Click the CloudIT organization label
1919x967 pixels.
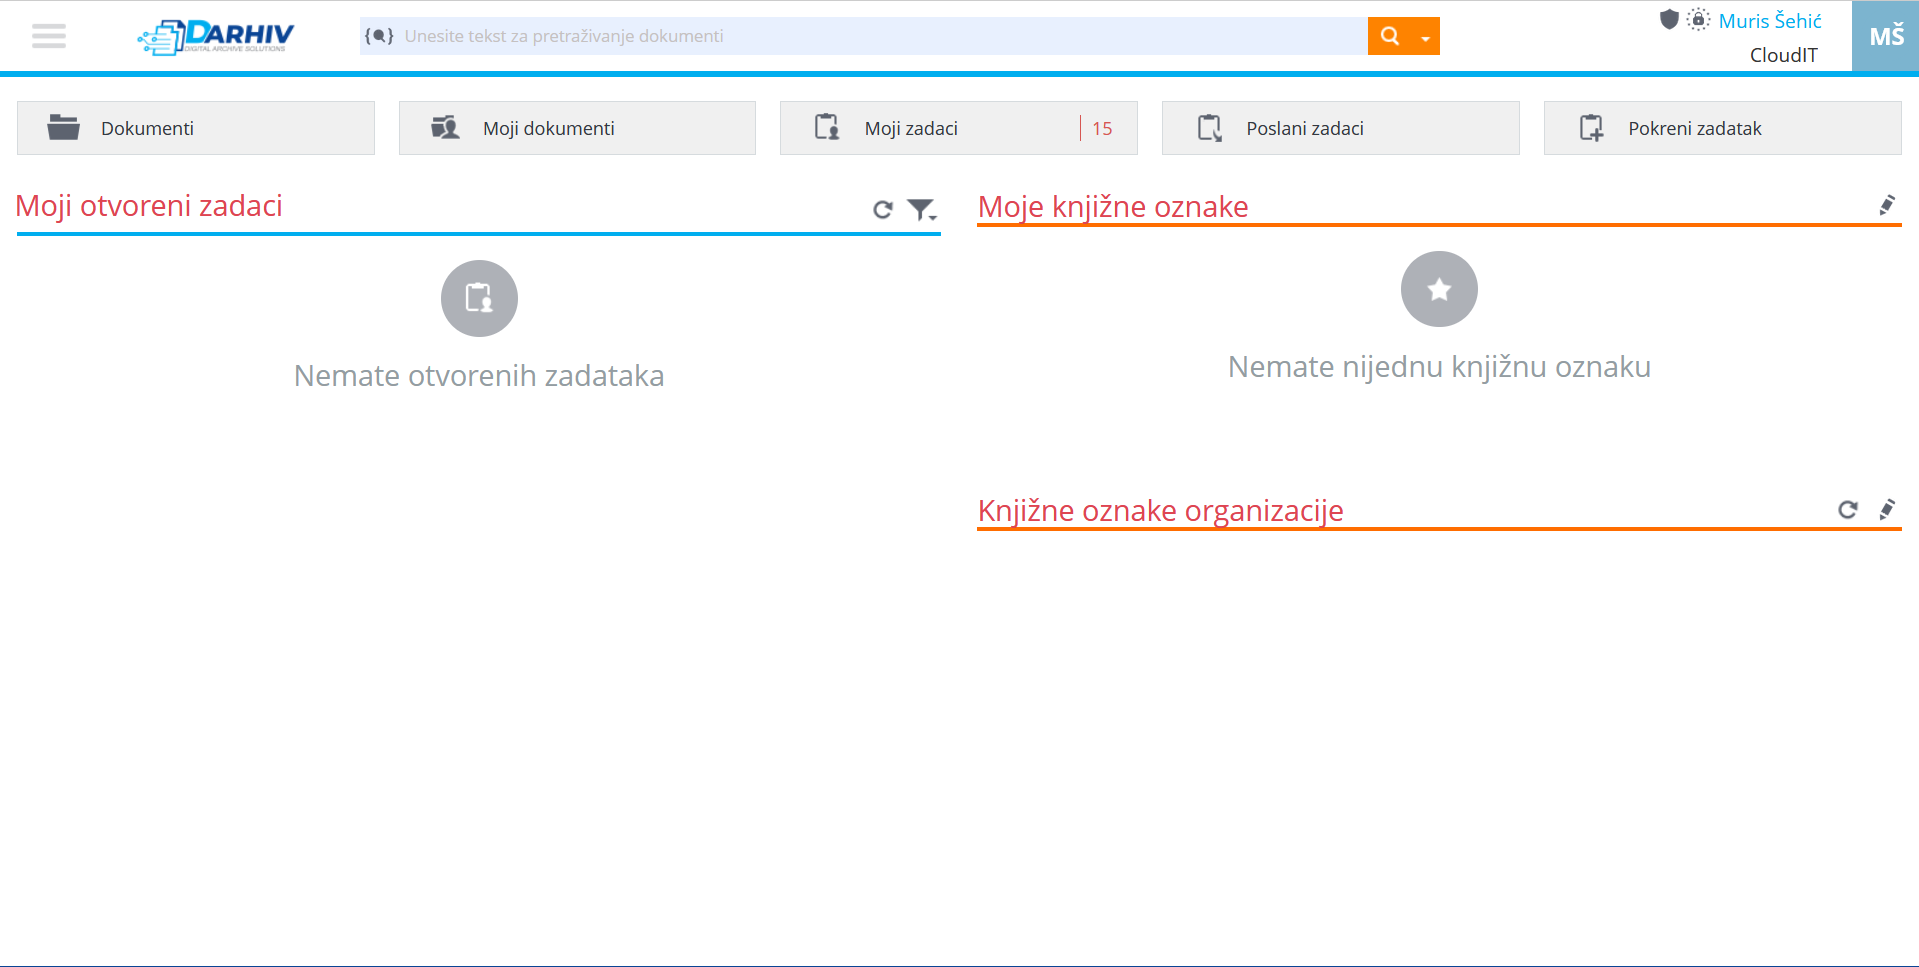tap(1783, 55)
